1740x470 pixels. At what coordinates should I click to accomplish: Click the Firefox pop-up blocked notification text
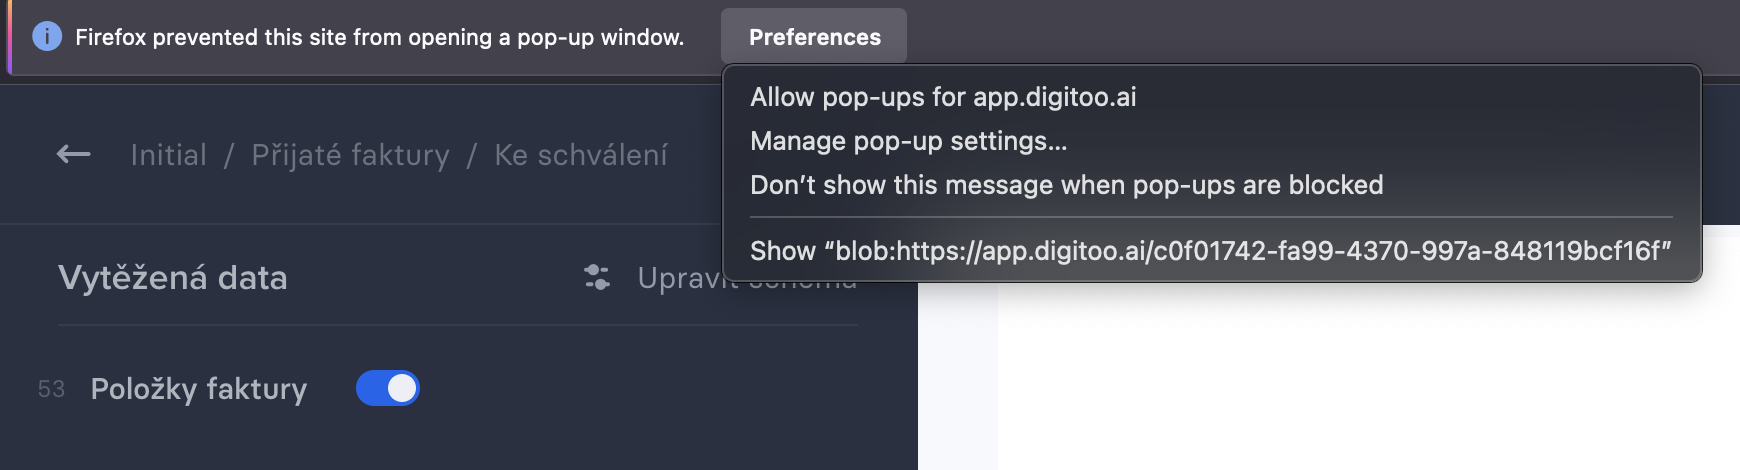coord(380,37)
